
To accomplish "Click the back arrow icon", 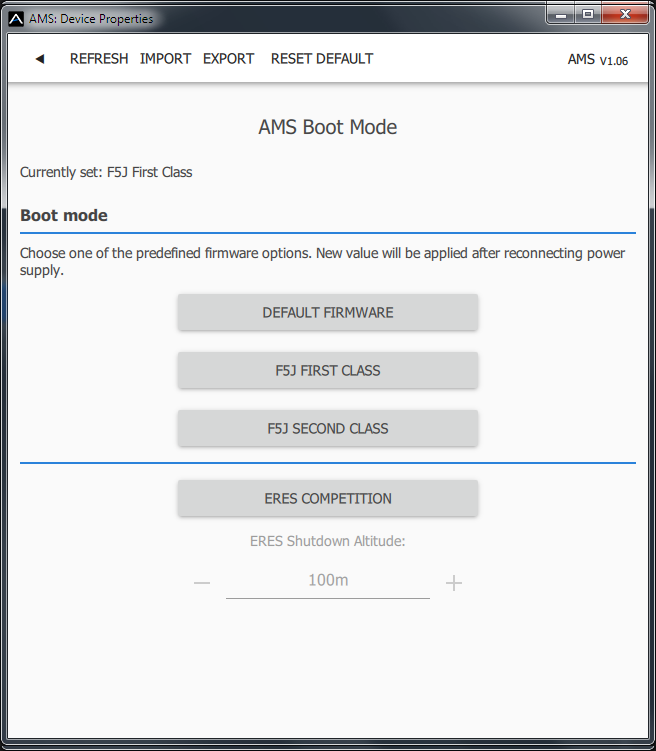I will click(40, 59).
